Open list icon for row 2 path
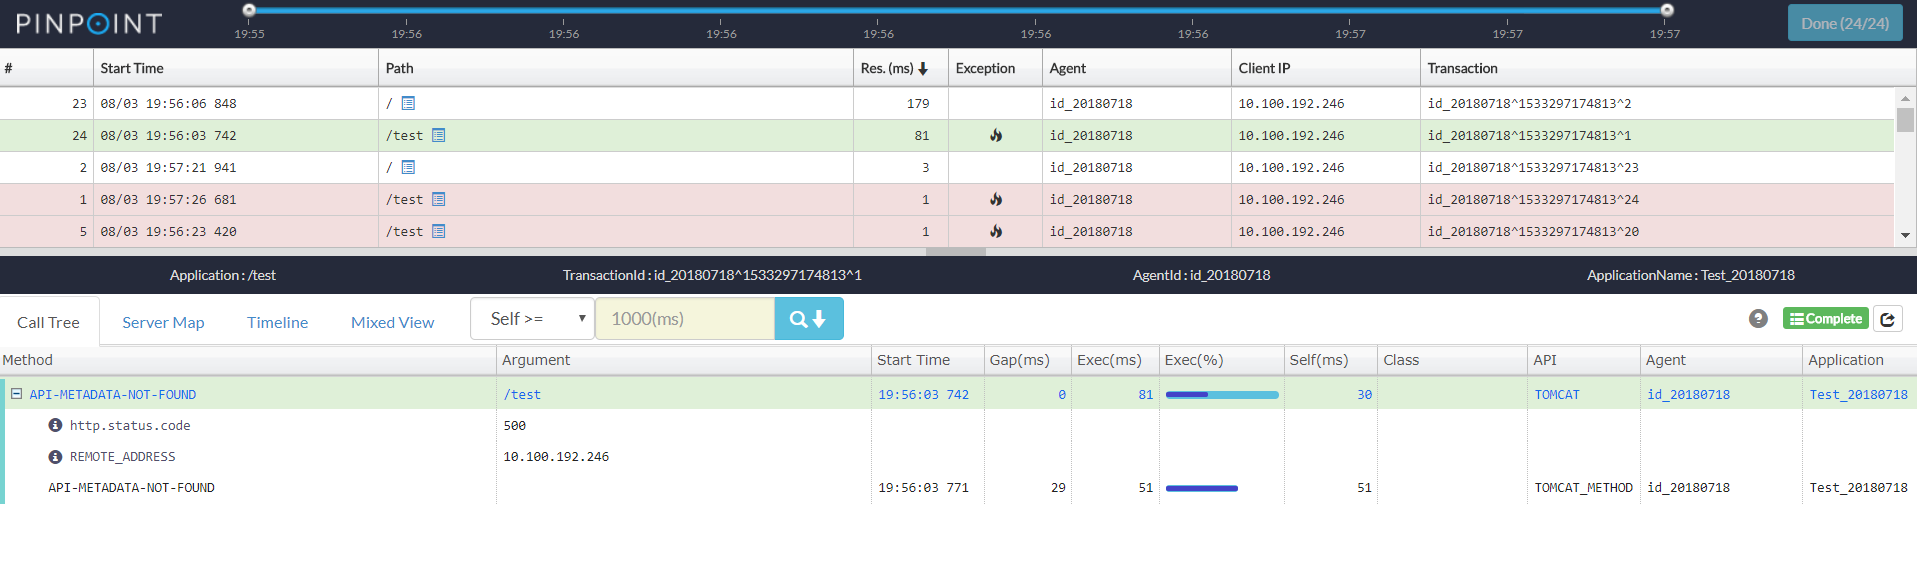1917x563 pixels. coord(408,167)
